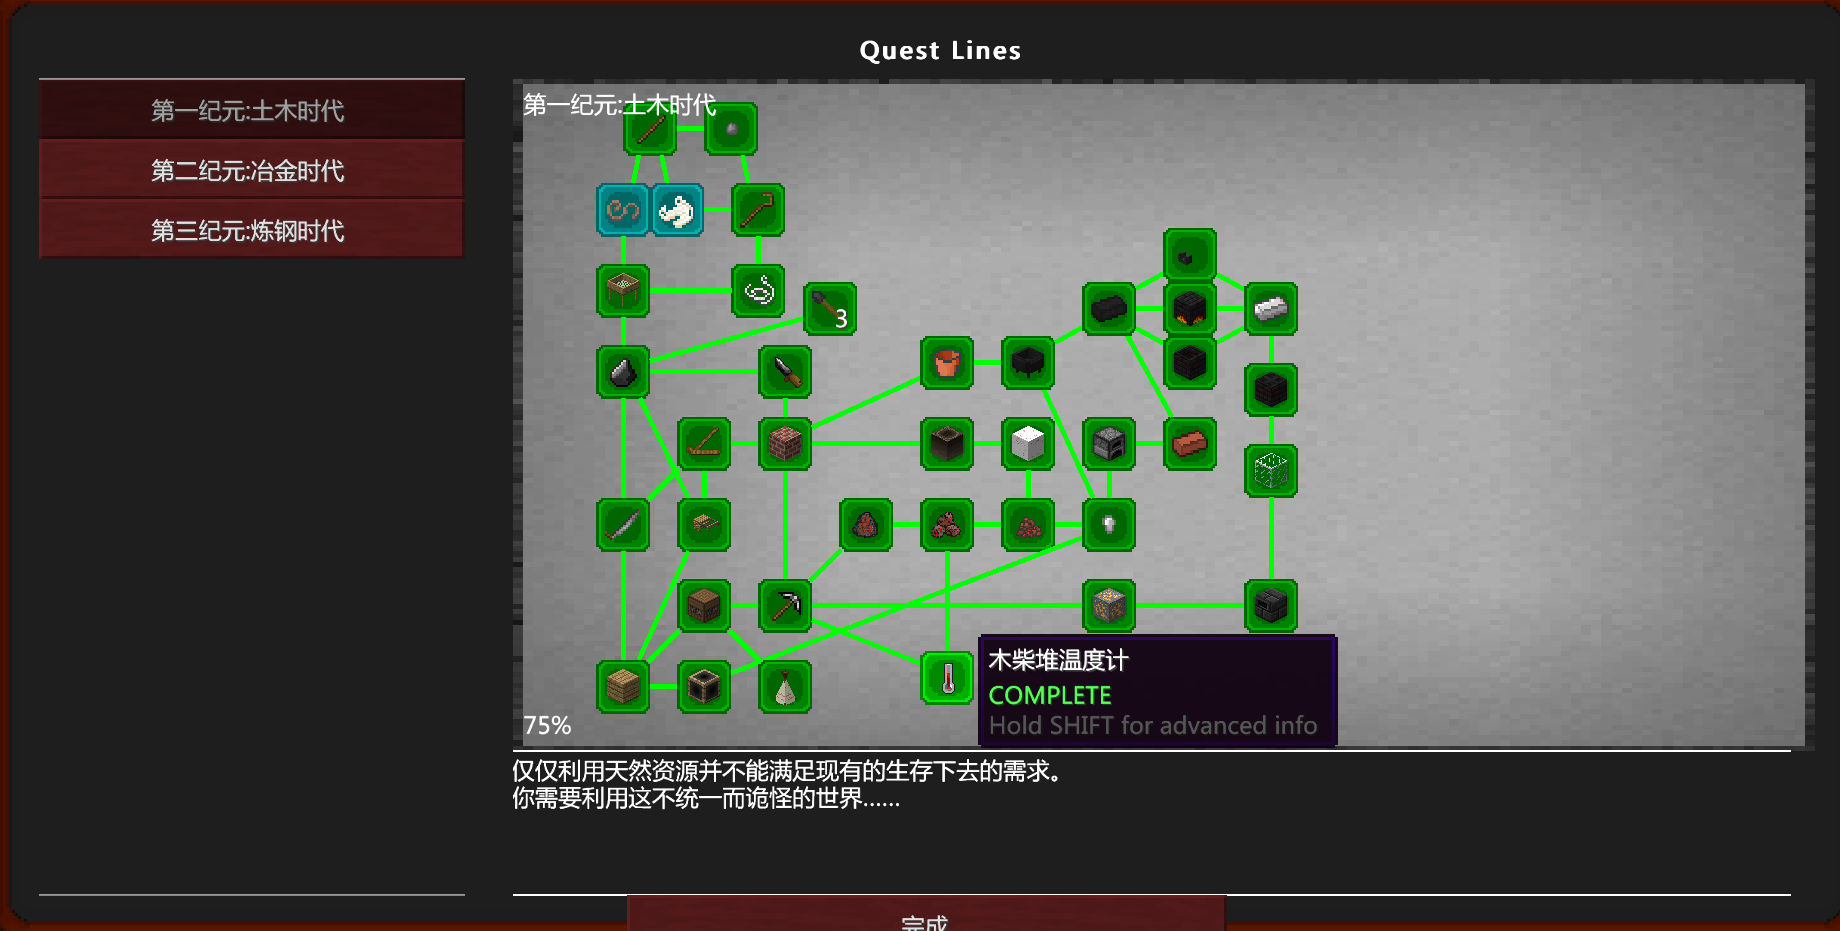Open the silver ingot quest
The width and height of the screenshot is (1840, 931).
point(1271,309)
